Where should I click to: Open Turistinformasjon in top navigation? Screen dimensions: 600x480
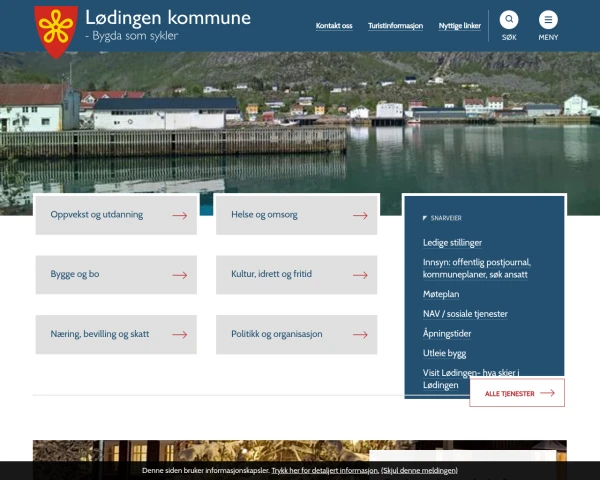click(395, 26)
